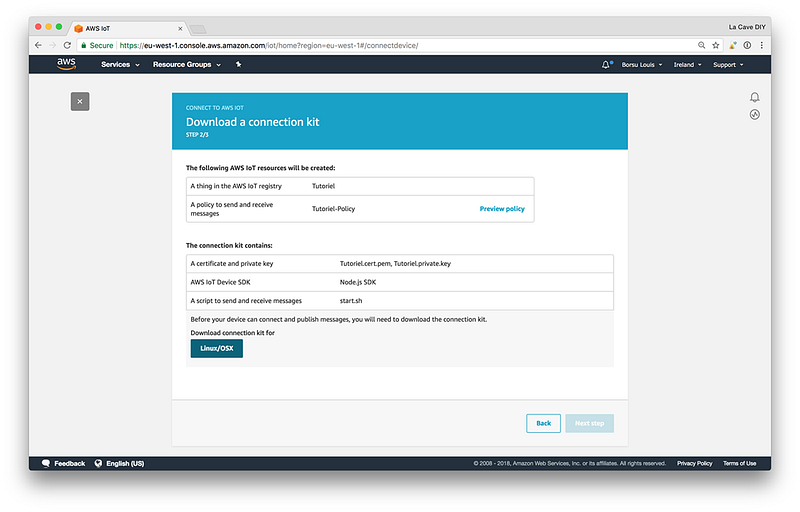Click the Tutoriel thing name text
This screenshot has width=800, height=512.
tap(323, 186)
